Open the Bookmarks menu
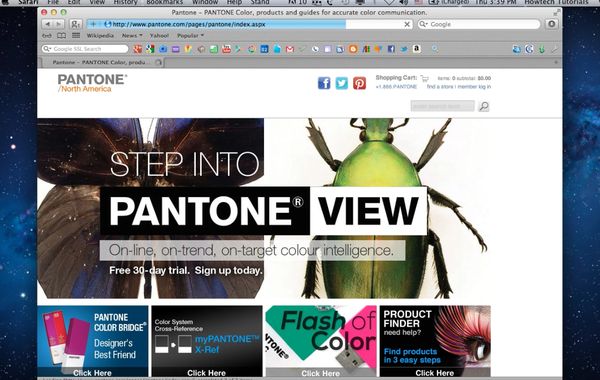This screenshot has height=380, width=600. pyautogui.click(x=165, y=2)
